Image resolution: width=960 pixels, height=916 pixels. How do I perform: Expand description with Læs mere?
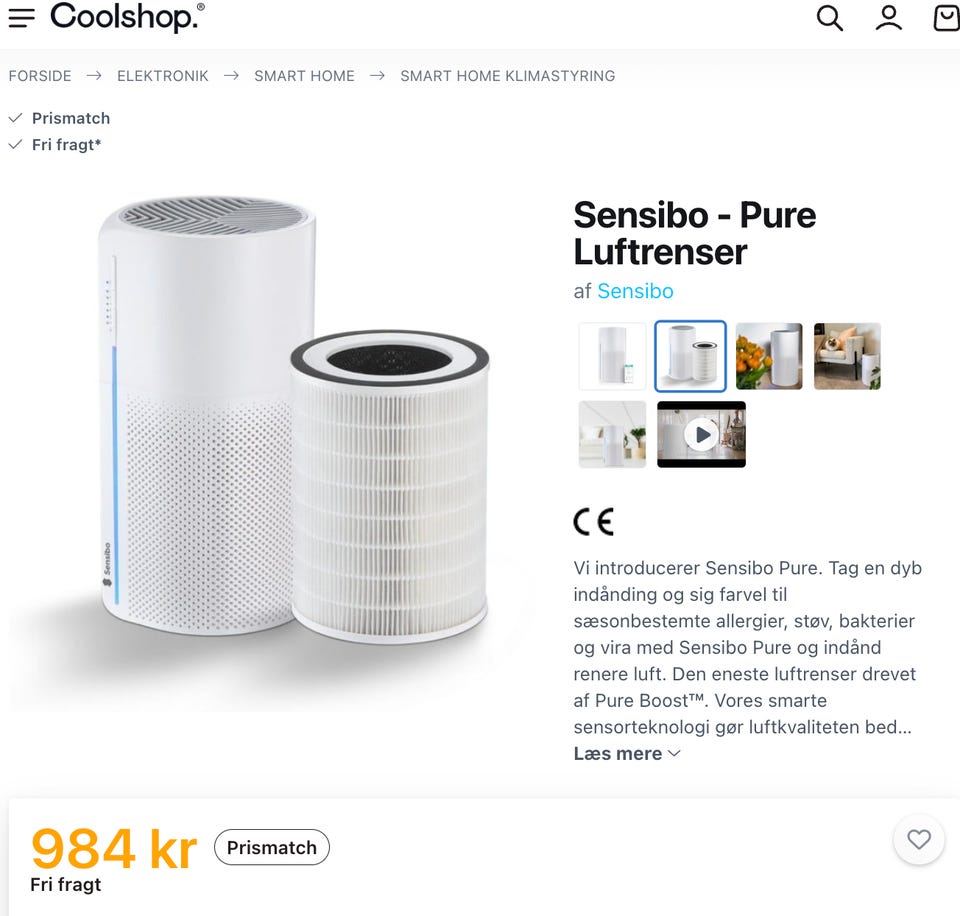coord(626,754)
